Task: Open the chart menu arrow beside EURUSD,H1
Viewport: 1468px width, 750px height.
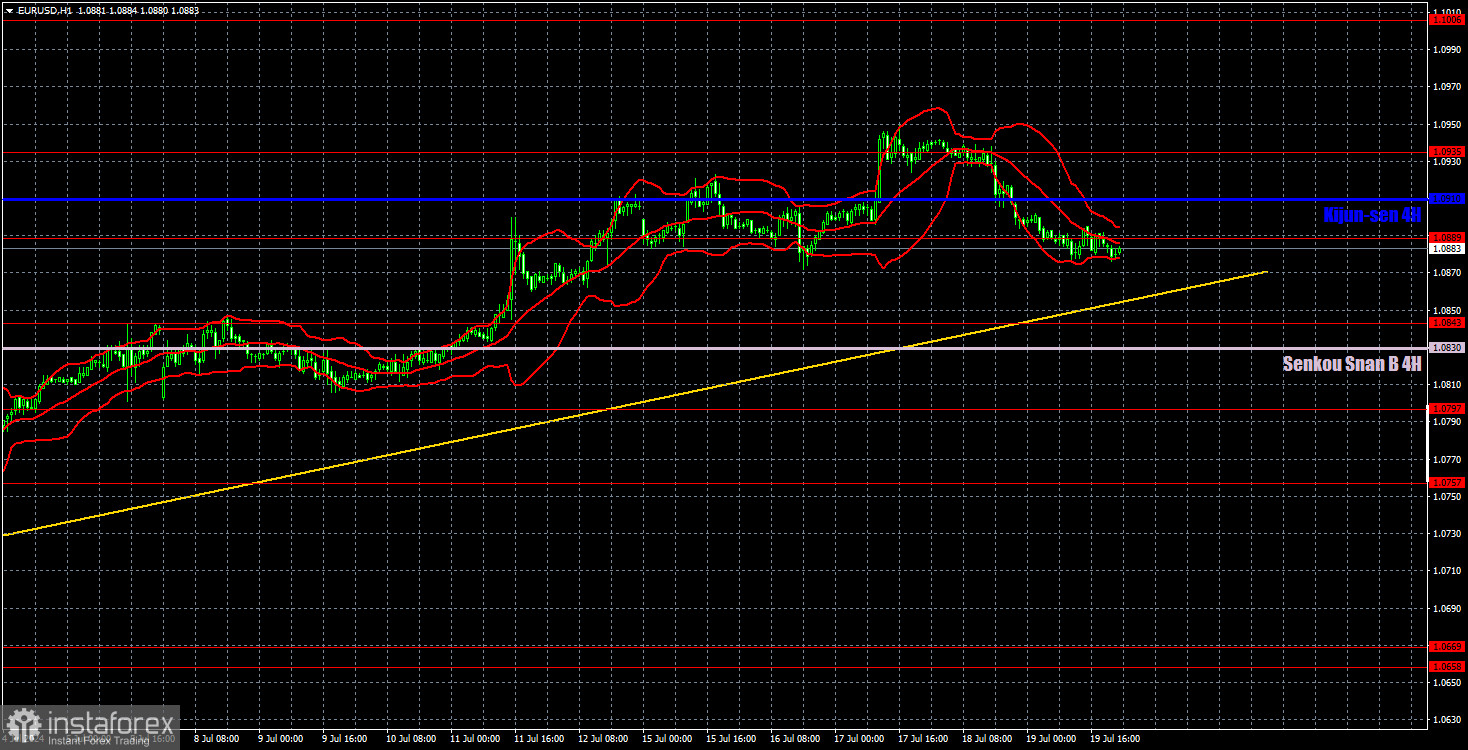Action: [9, 10]
